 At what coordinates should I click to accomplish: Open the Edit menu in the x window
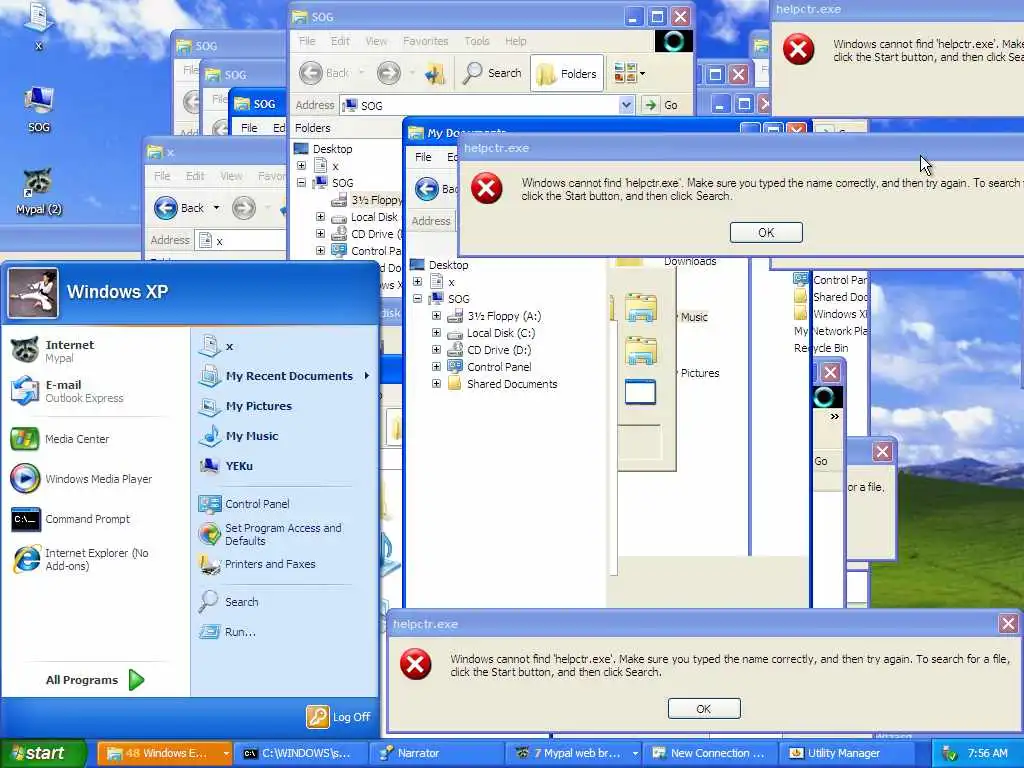point(195,176)
